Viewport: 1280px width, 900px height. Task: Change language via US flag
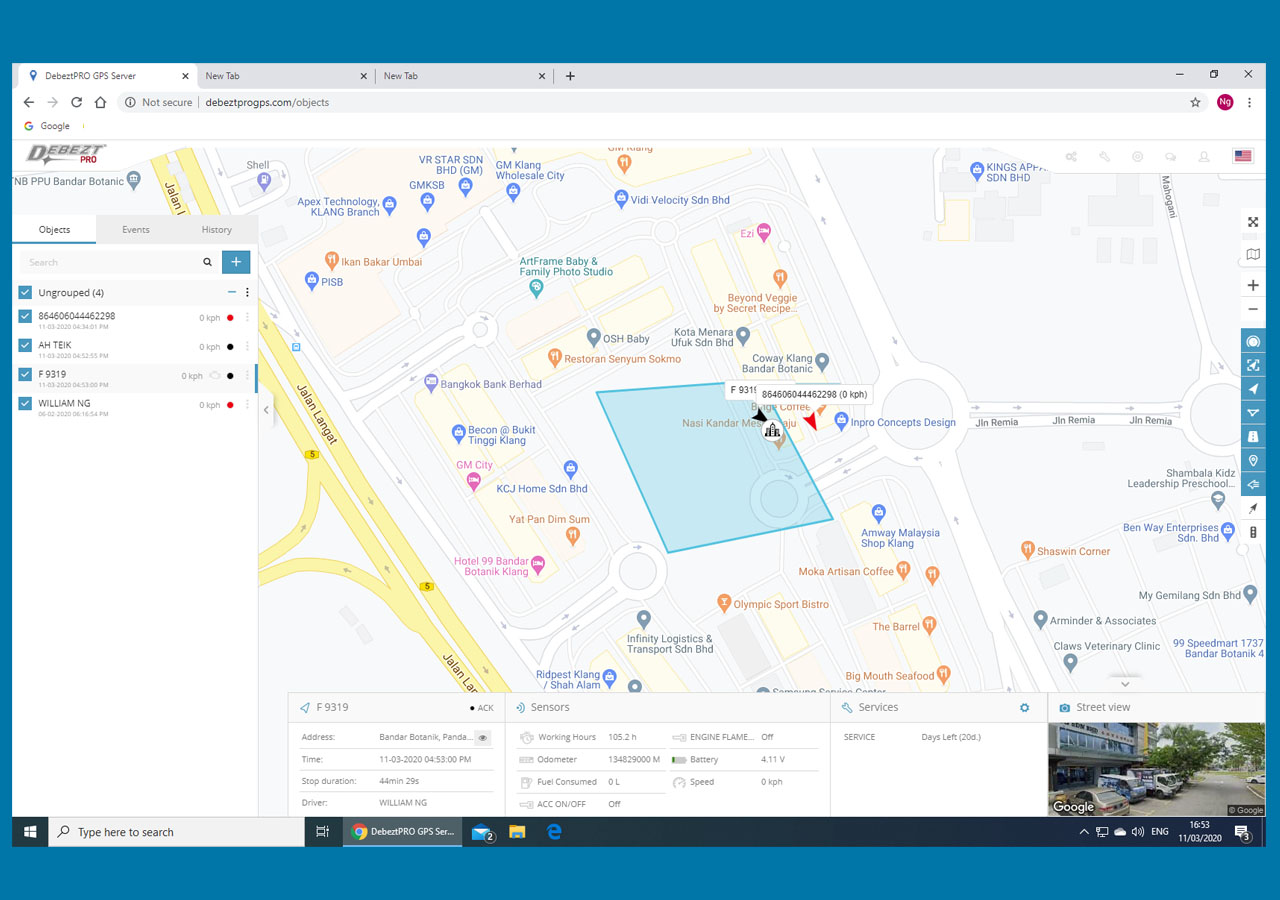click(x=1243, y=156)
